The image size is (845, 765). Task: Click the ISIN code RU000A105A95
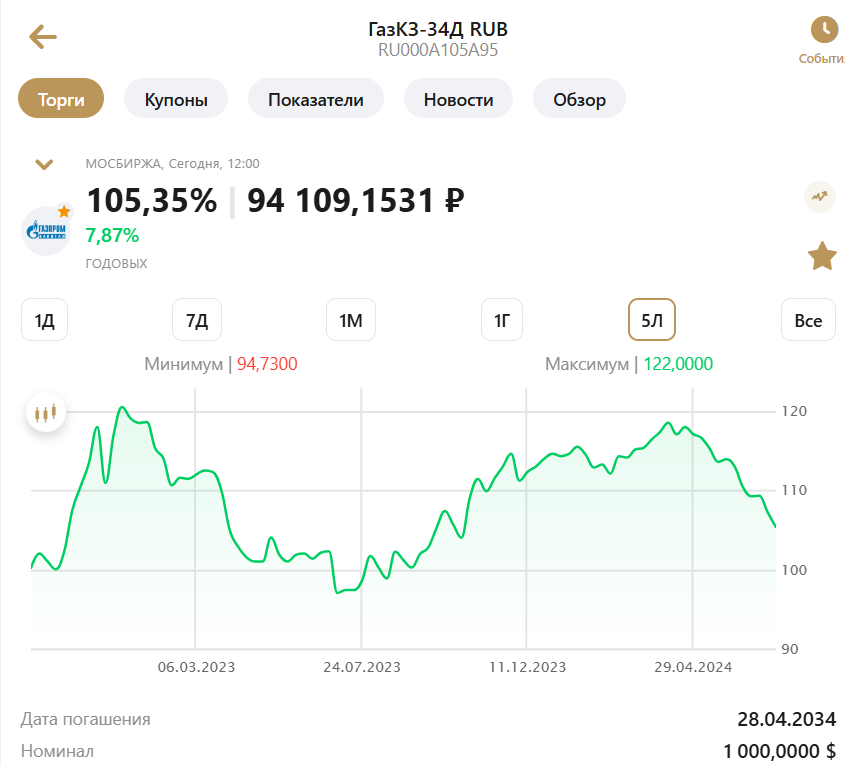tap(438, 50)
